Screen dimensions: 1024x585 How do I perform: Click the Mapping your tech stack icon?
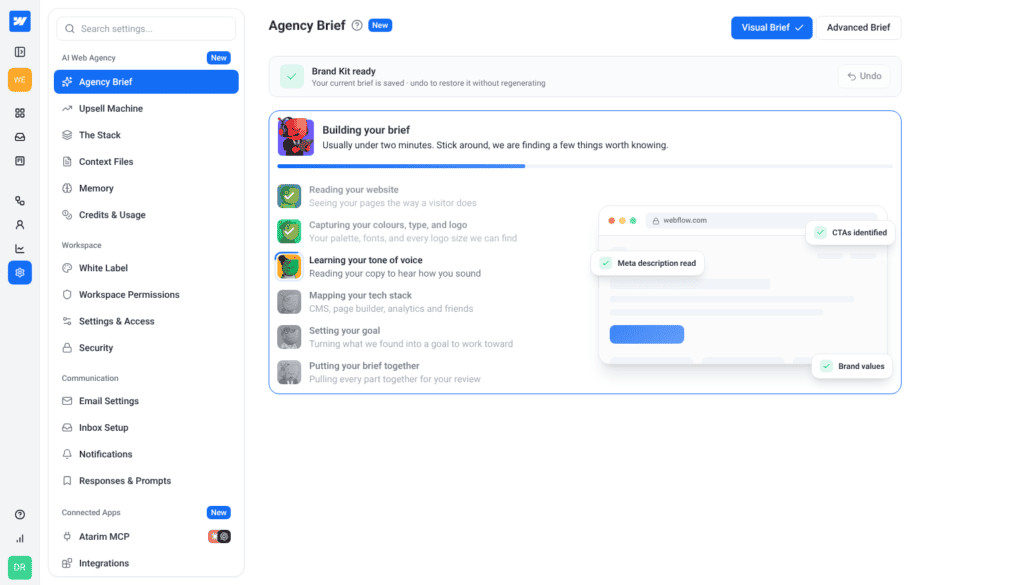tap(289, 302)
